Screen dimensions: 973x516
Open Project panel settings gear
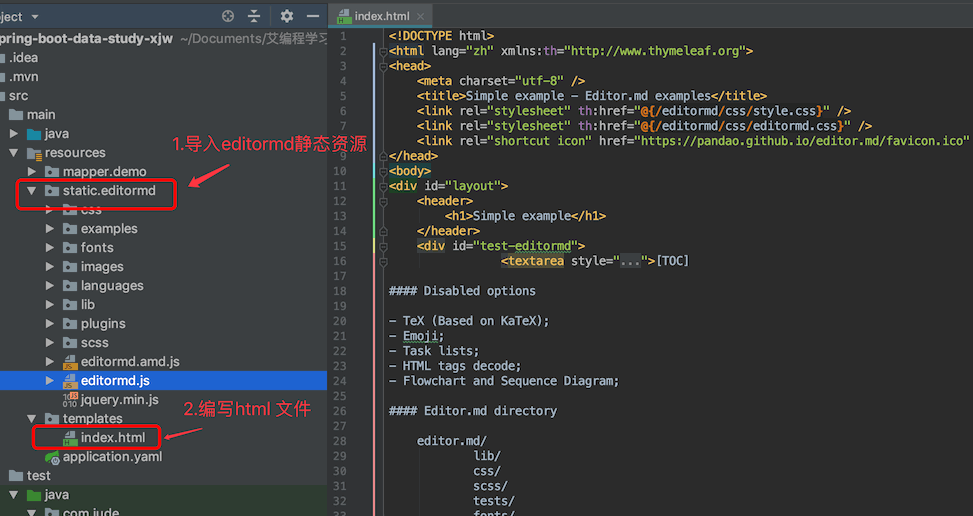coord(286,16)
